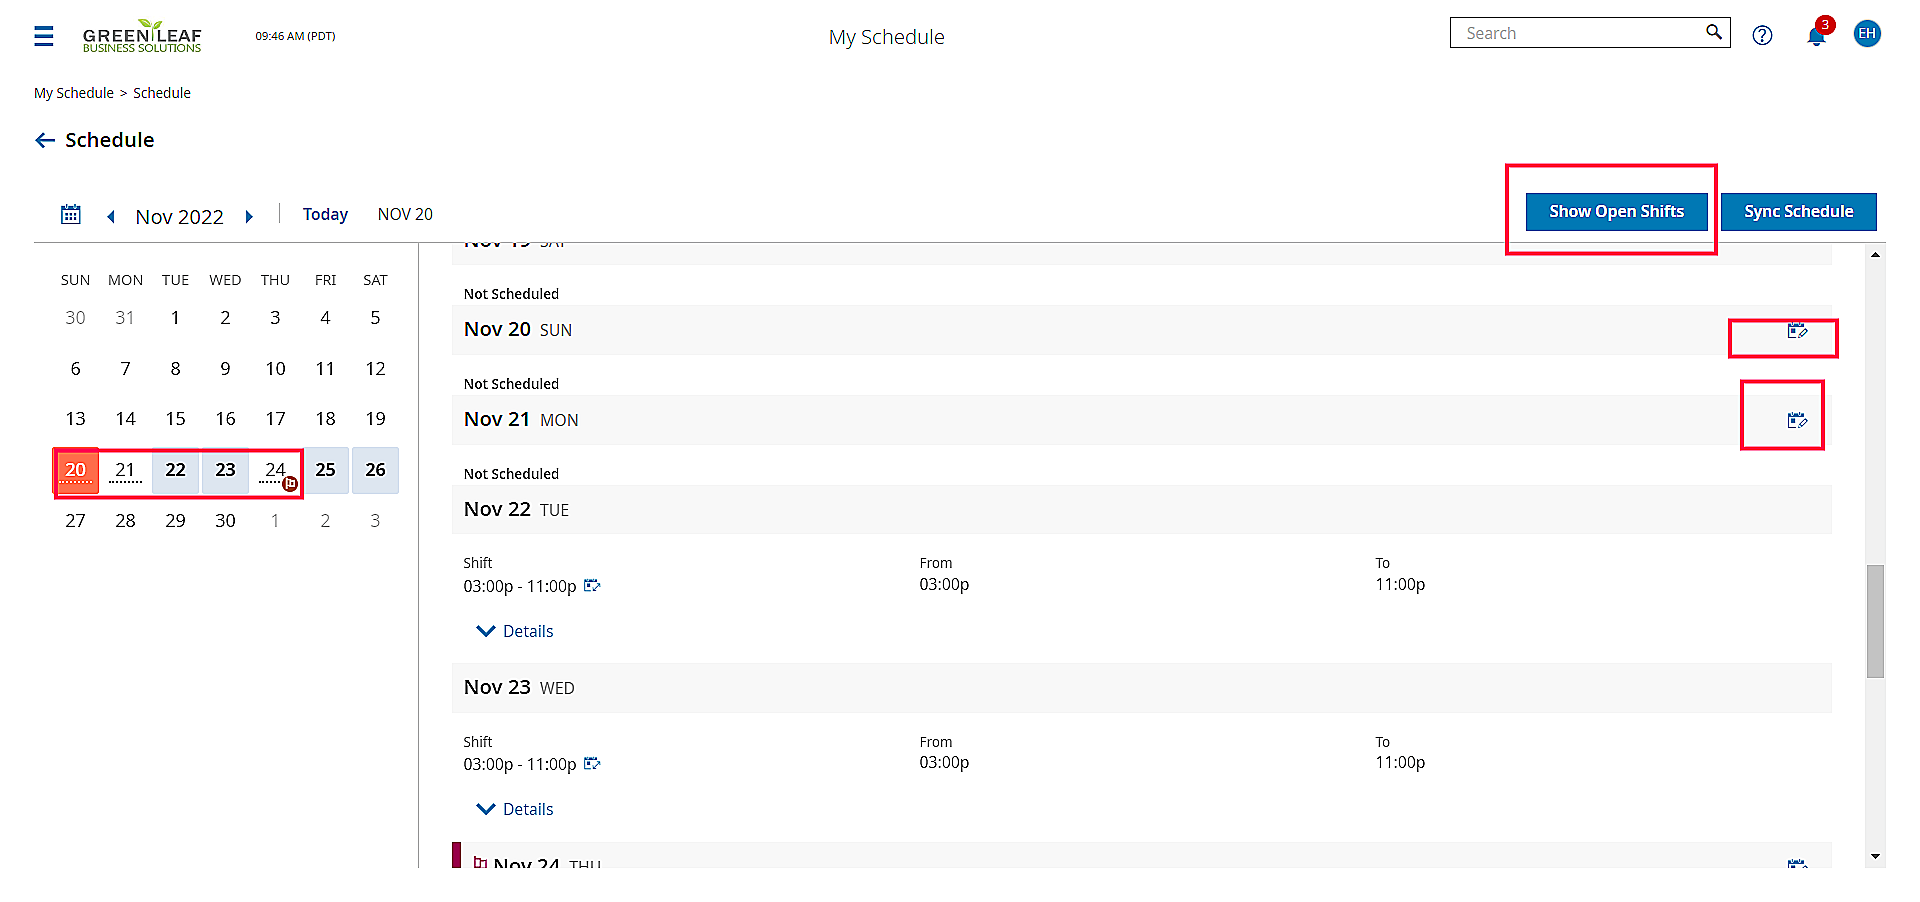Open the calendar date picker icon
The image size is (1920, 902).
tap(71, 214)
